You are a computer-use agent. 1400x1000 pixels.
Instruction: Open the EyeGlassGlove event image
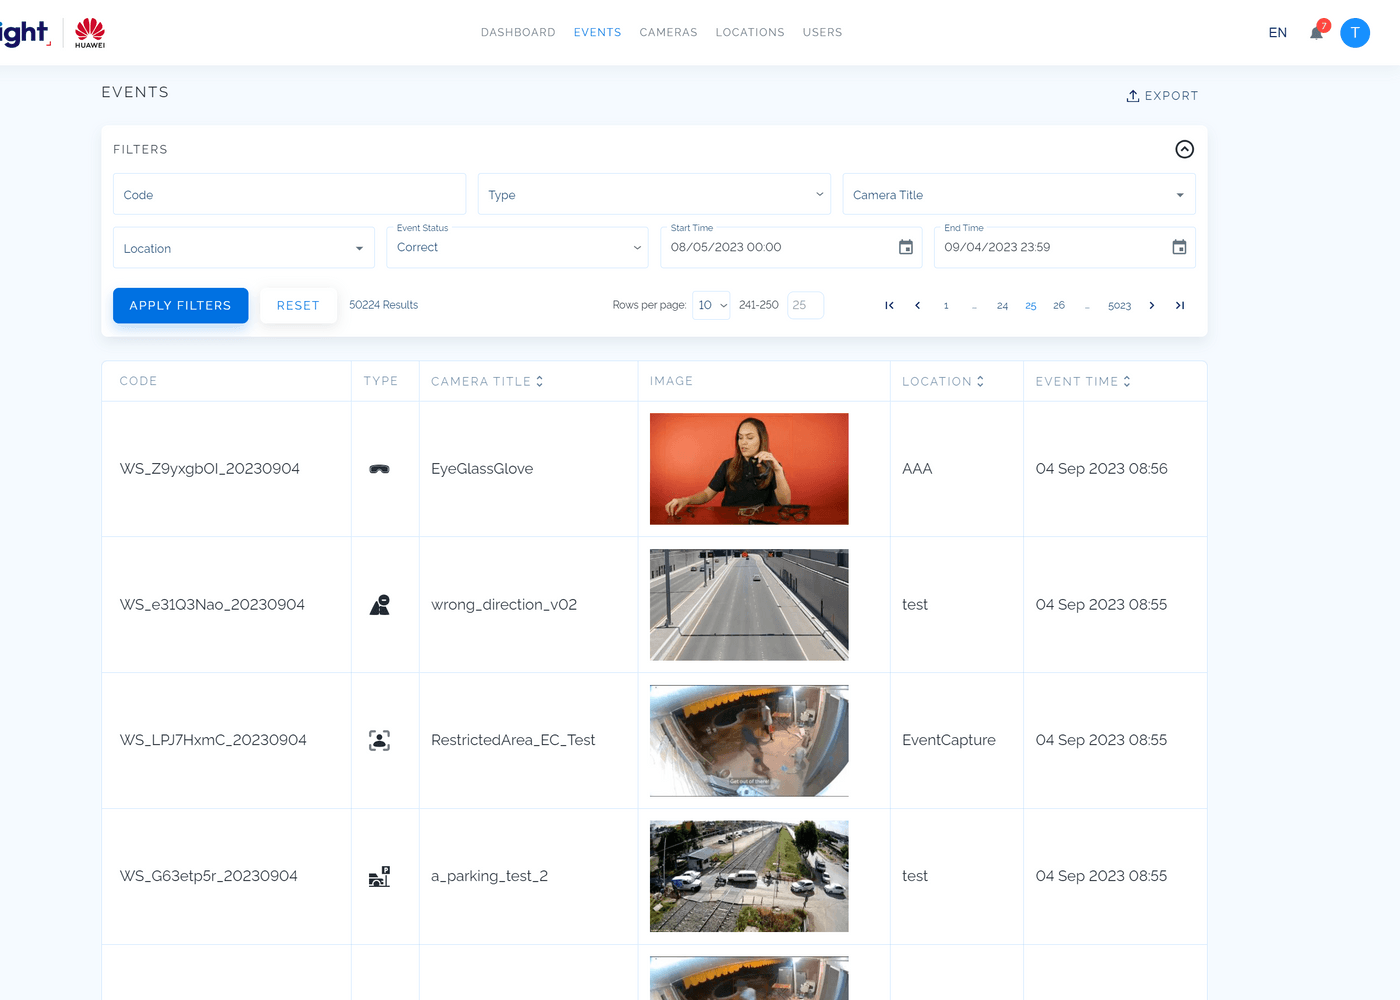(x=749, y=469)
